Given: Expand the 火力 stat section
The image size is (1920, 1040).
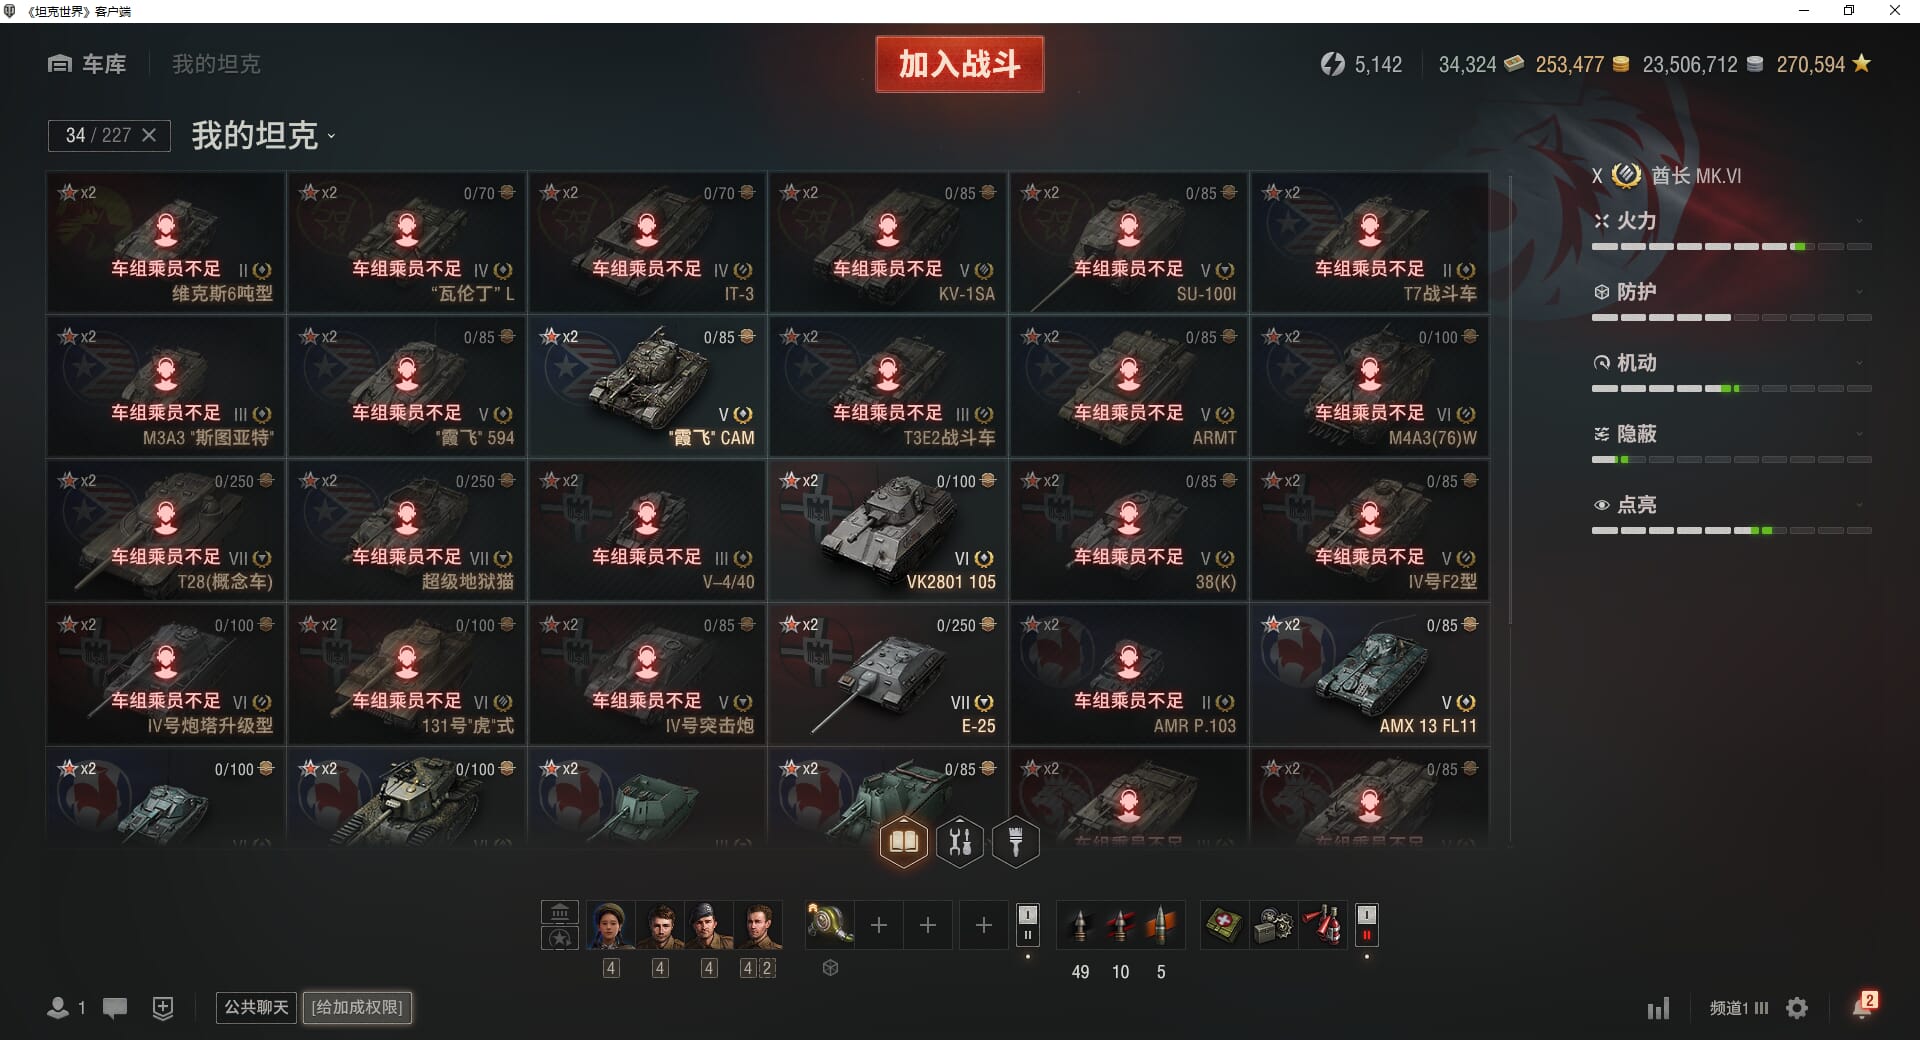Looking at the screenshot, I should (1732, 221).
